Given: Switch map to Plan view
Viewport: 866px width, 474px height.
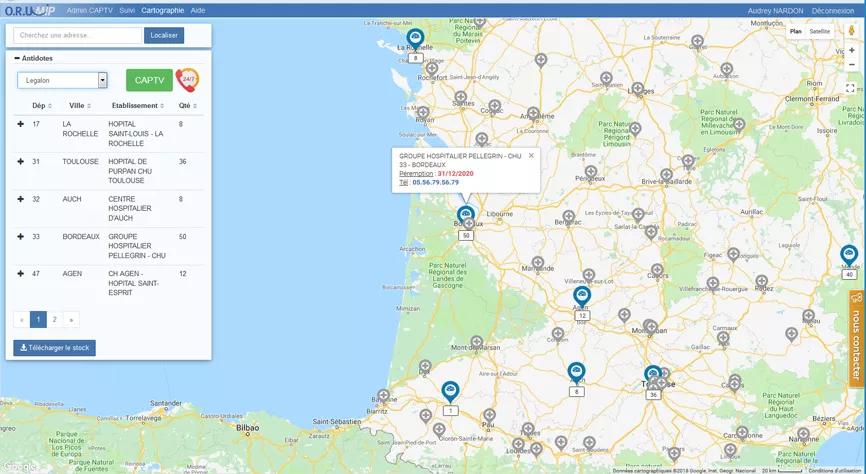Looking at the screenshot, I should [x=796, y=31].
